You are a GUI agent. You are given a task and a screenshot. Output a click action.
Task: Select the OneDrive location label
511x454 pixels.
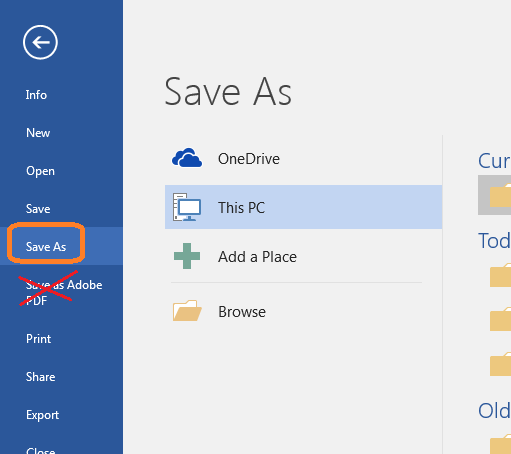249,159
